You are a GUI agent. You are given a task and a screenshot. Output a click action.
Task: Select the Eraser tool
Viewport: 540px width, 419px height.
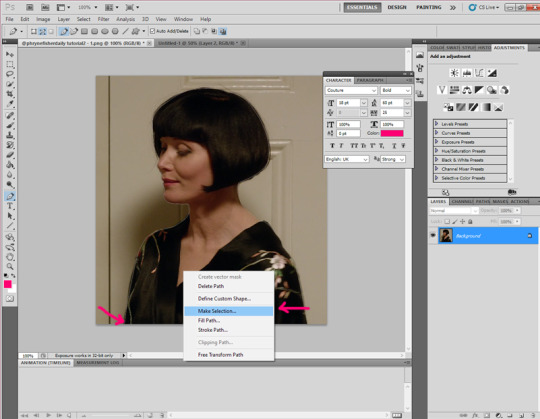click(10, 155)
